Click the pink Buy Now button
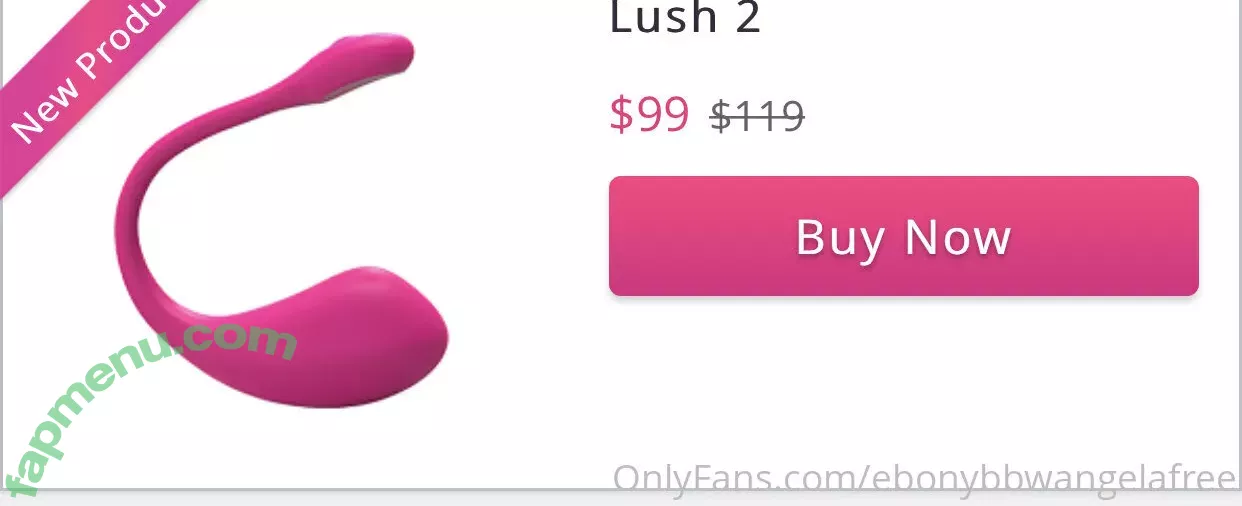Image resolution: width=1242 pixels, height=506 pixels. pyautogui.click(x=903, y=236)
